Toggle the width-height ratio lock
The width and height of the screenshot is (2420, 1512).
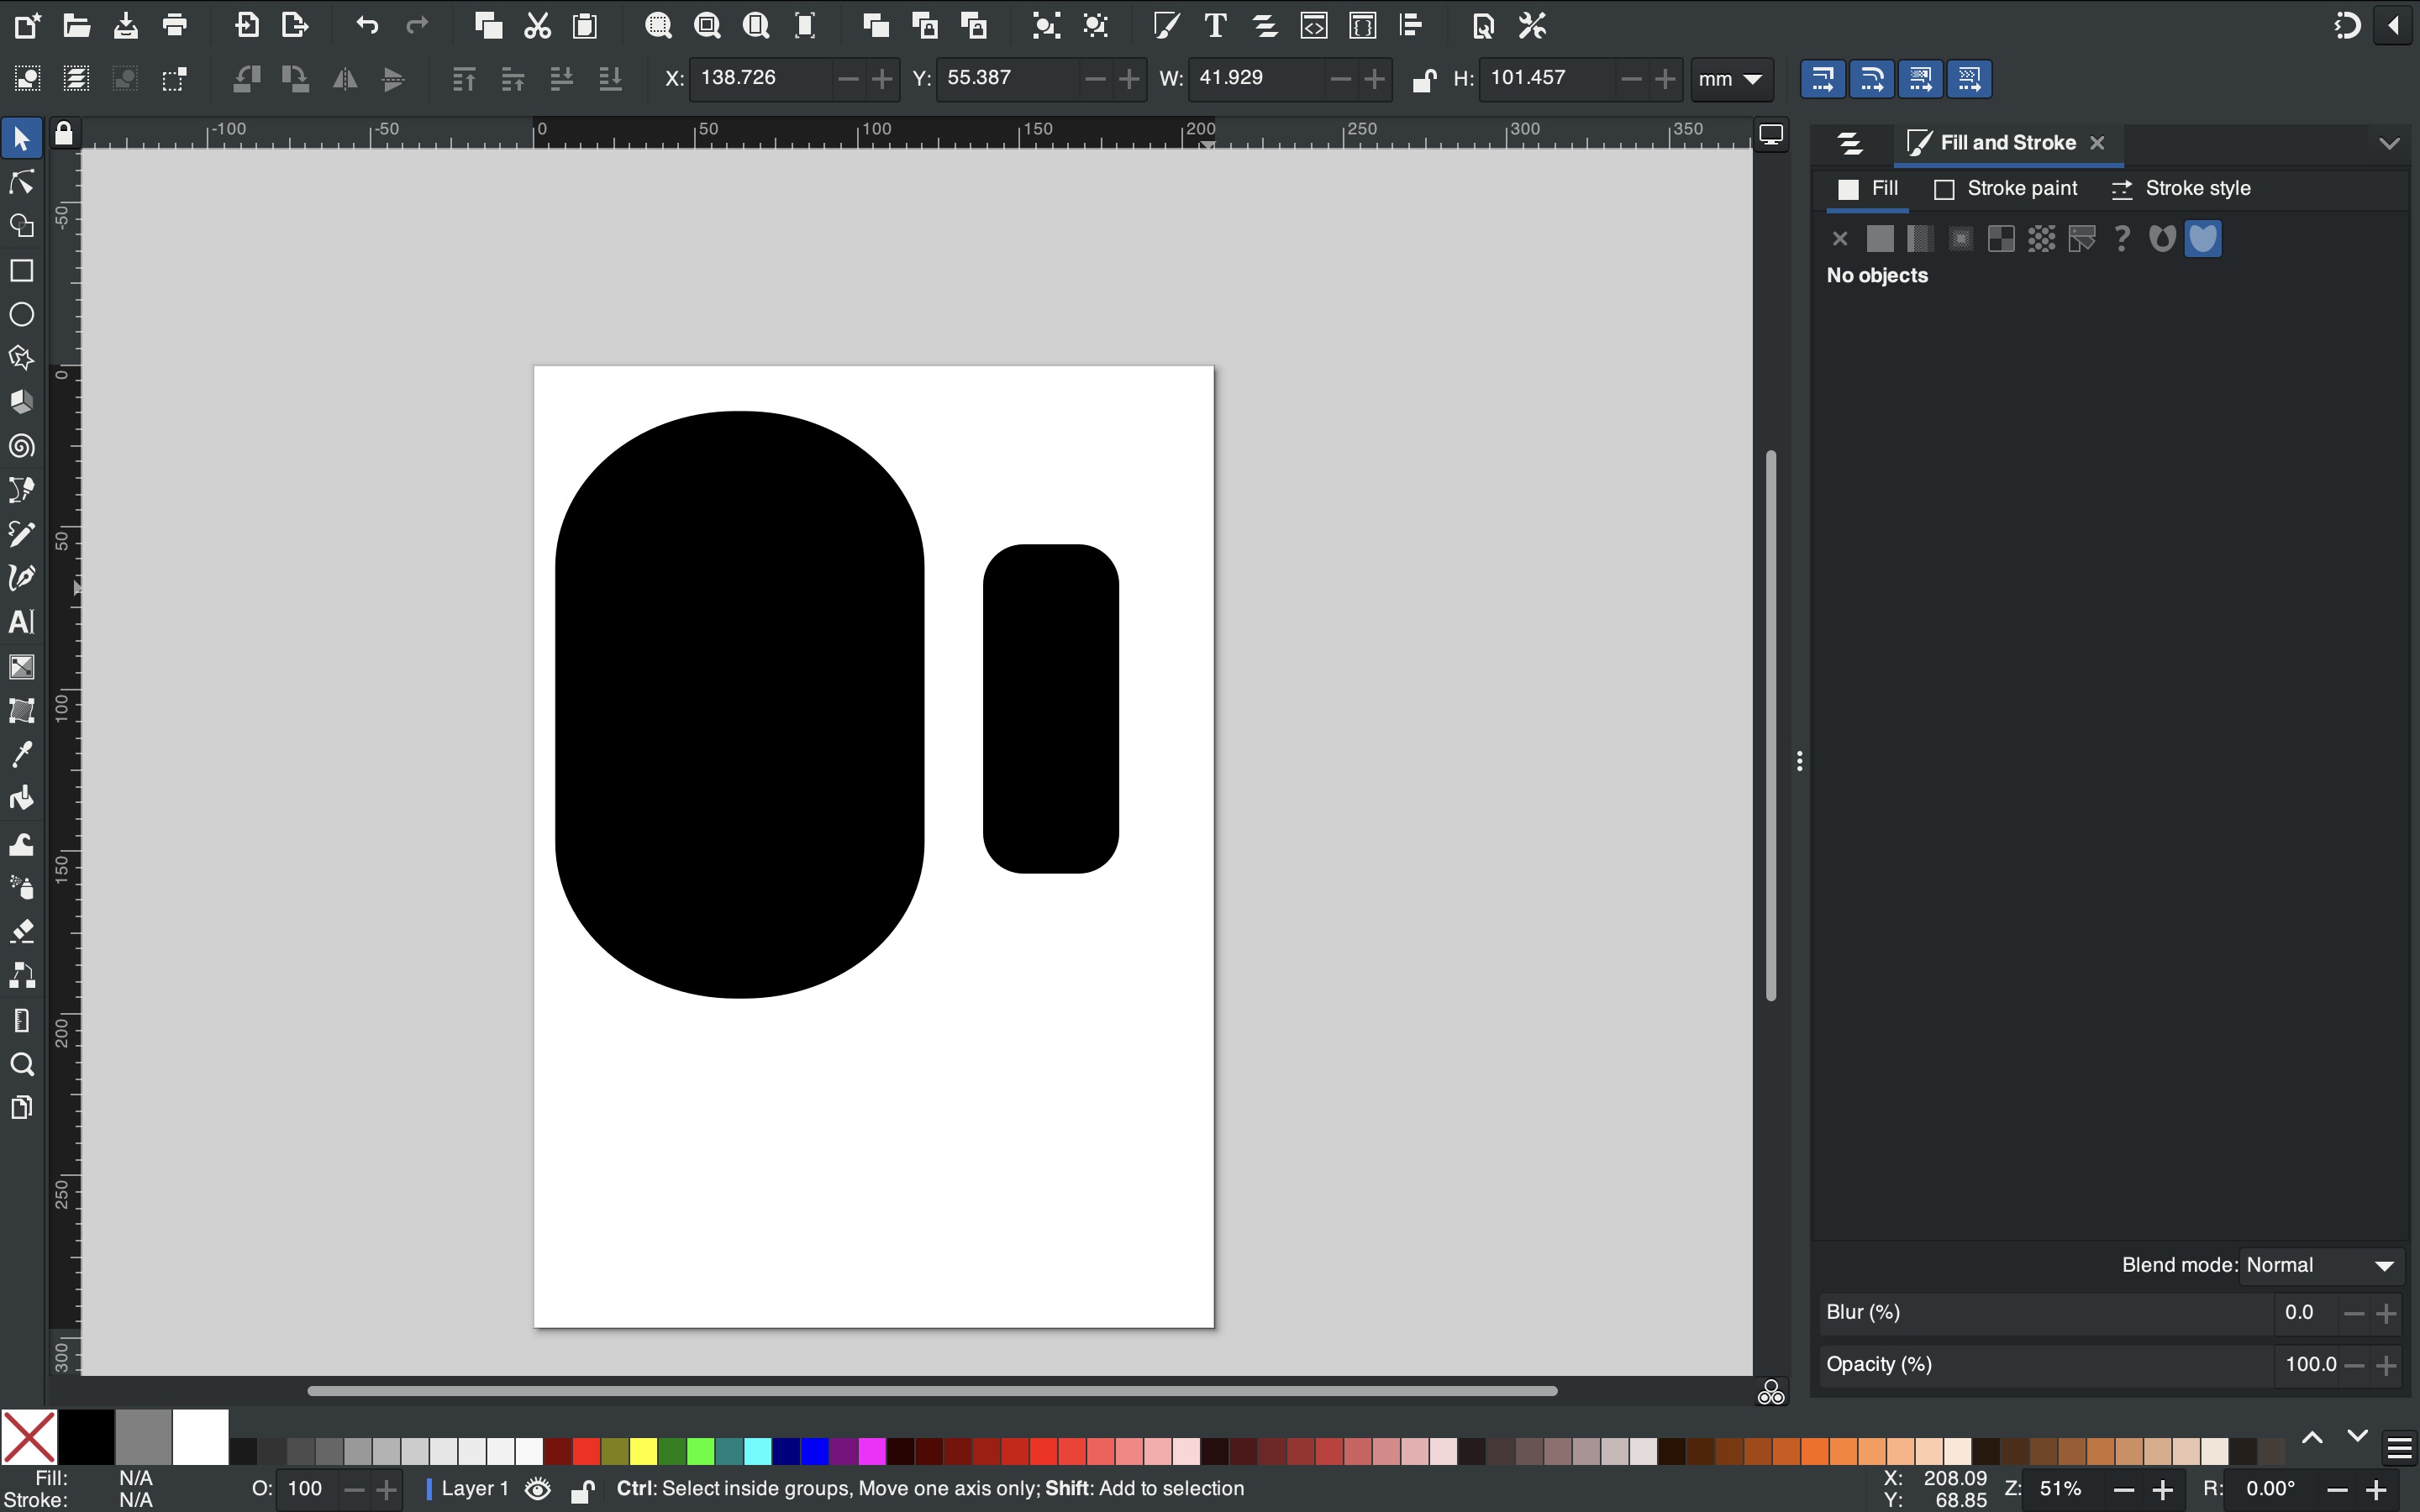[x=1424, y=79]
